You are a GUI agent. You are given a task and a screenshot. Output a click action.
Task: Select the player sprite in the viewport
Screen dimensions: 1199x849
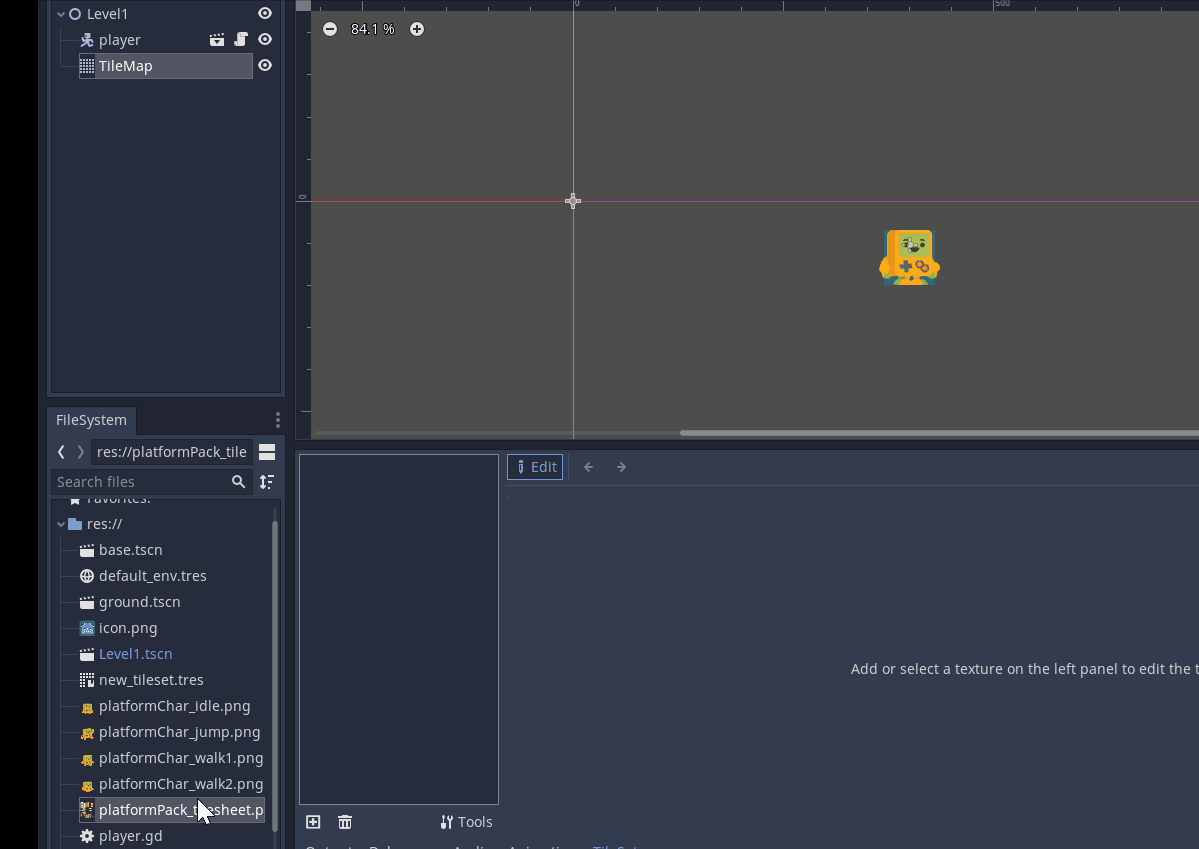(x=909, y=257)
